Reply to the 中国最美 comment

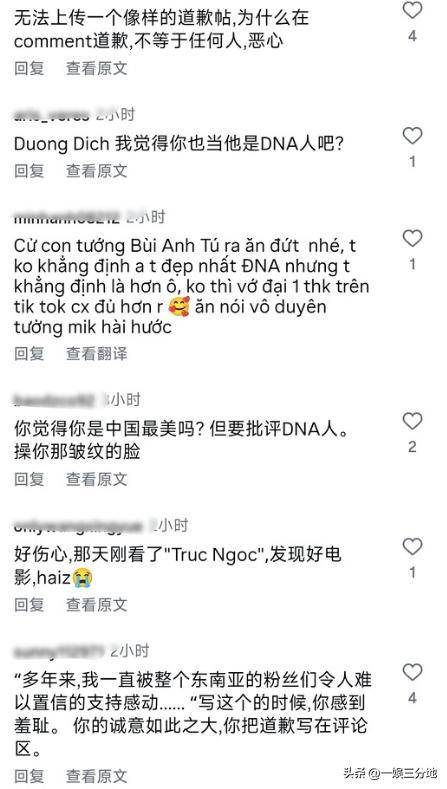(29, 480)
